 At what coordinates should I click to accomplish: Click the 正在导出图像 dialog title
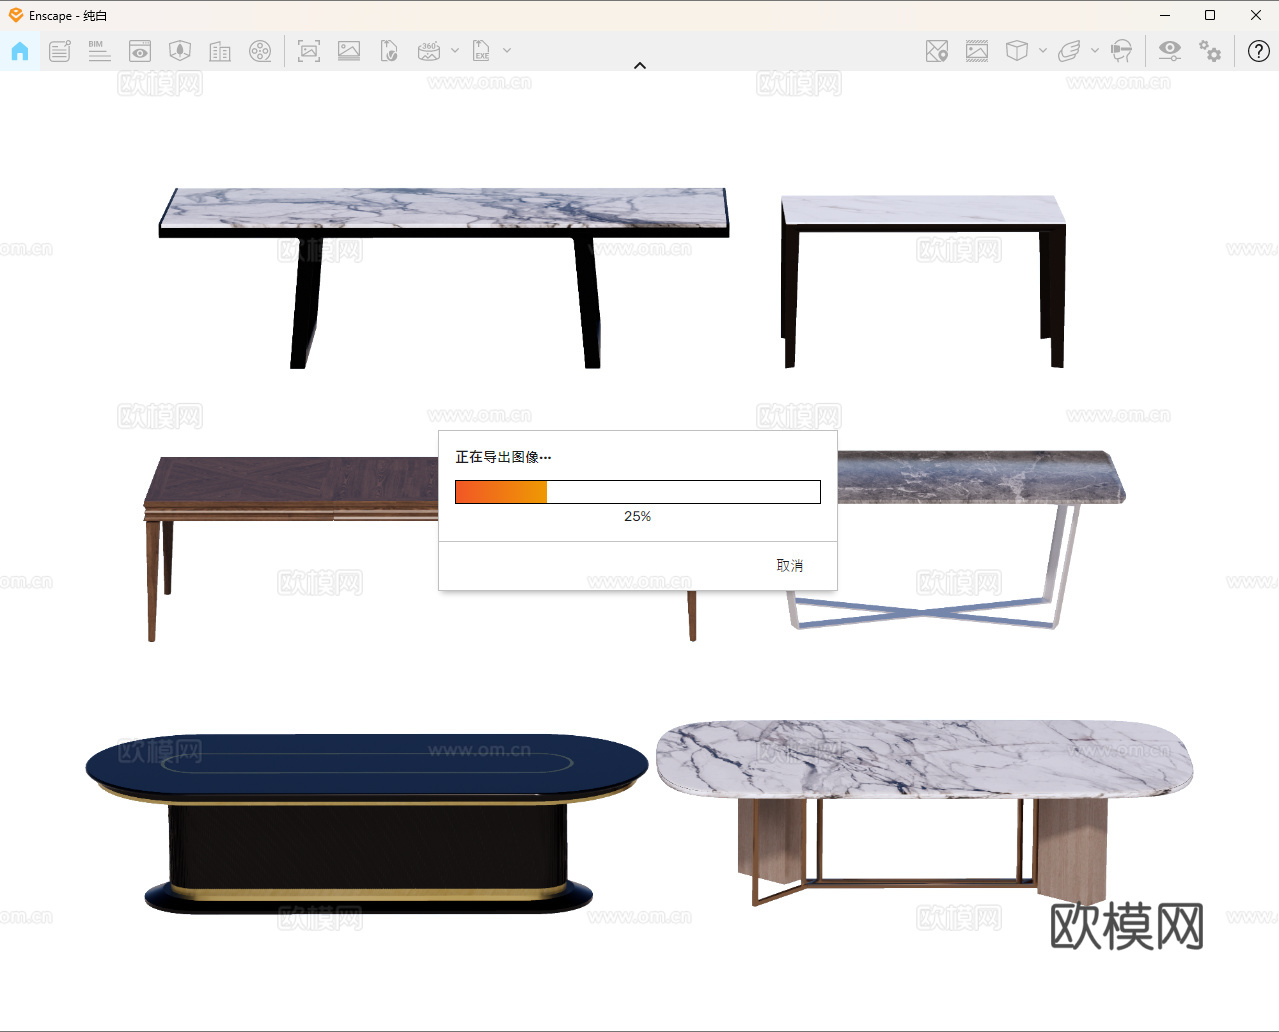coord(503,457)
